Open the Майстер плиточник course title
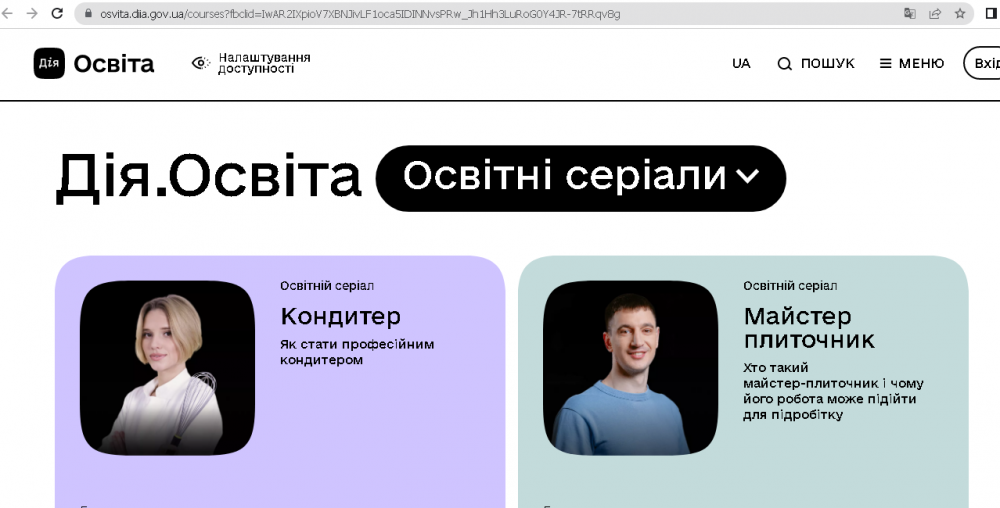The image size is (1000, 508). (808, 328)
